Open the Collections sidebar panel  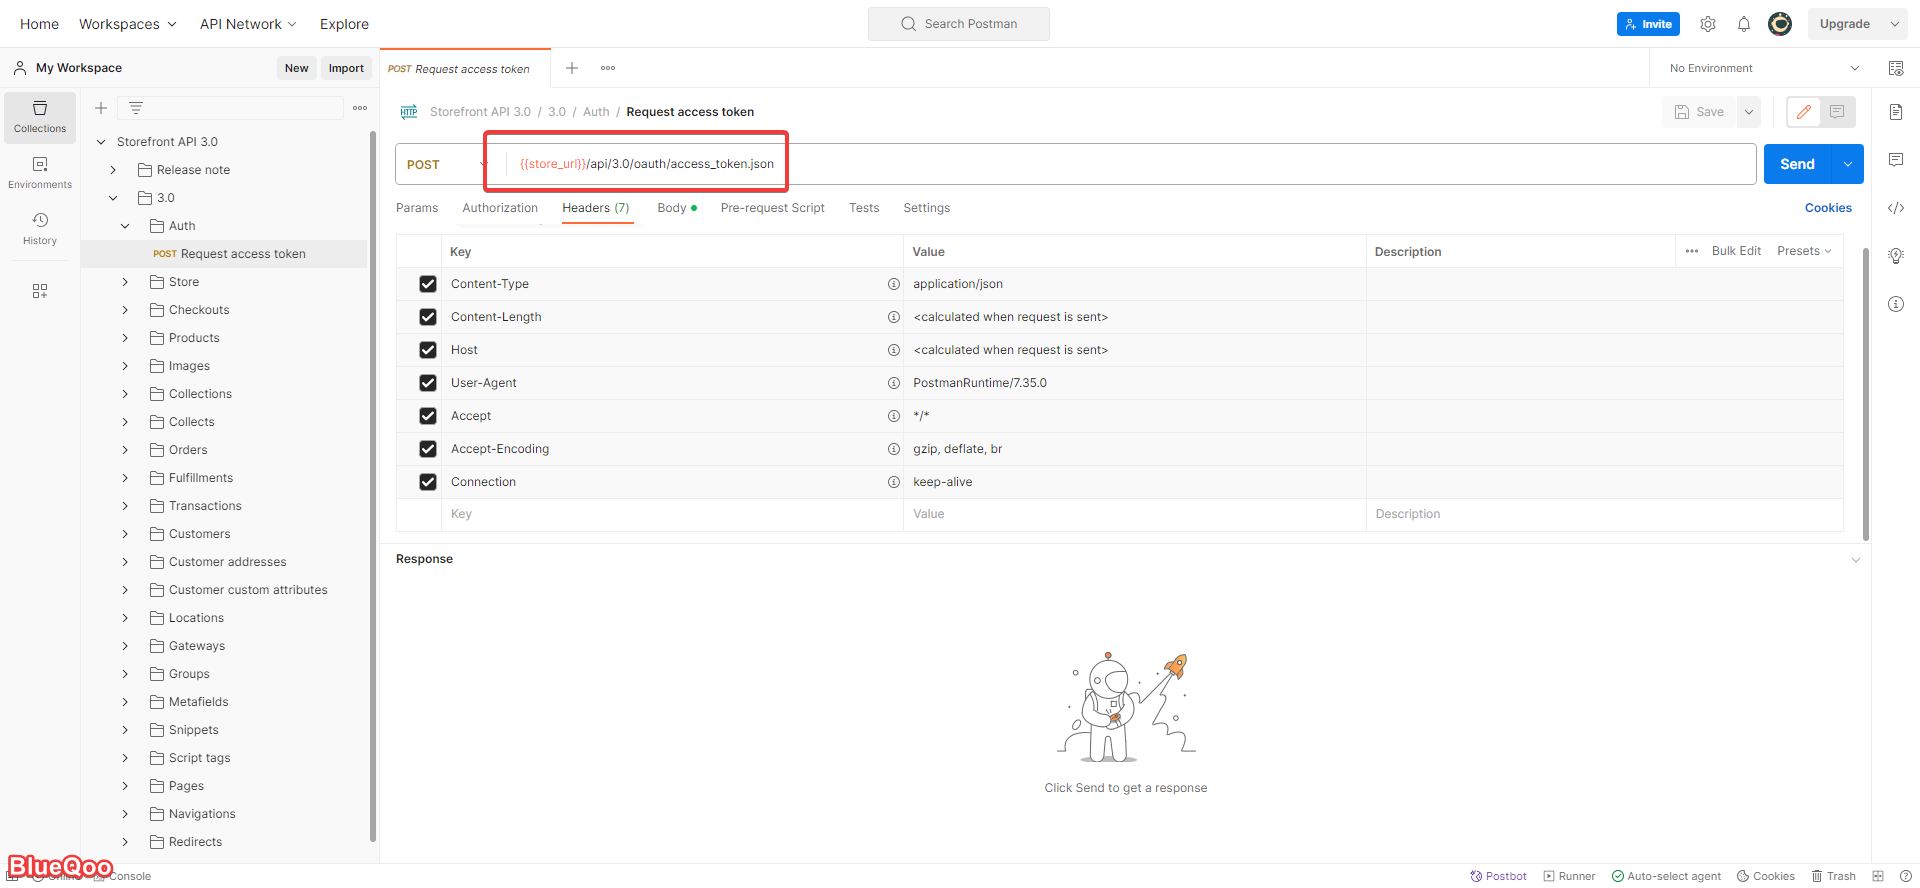tap(40, 117)
